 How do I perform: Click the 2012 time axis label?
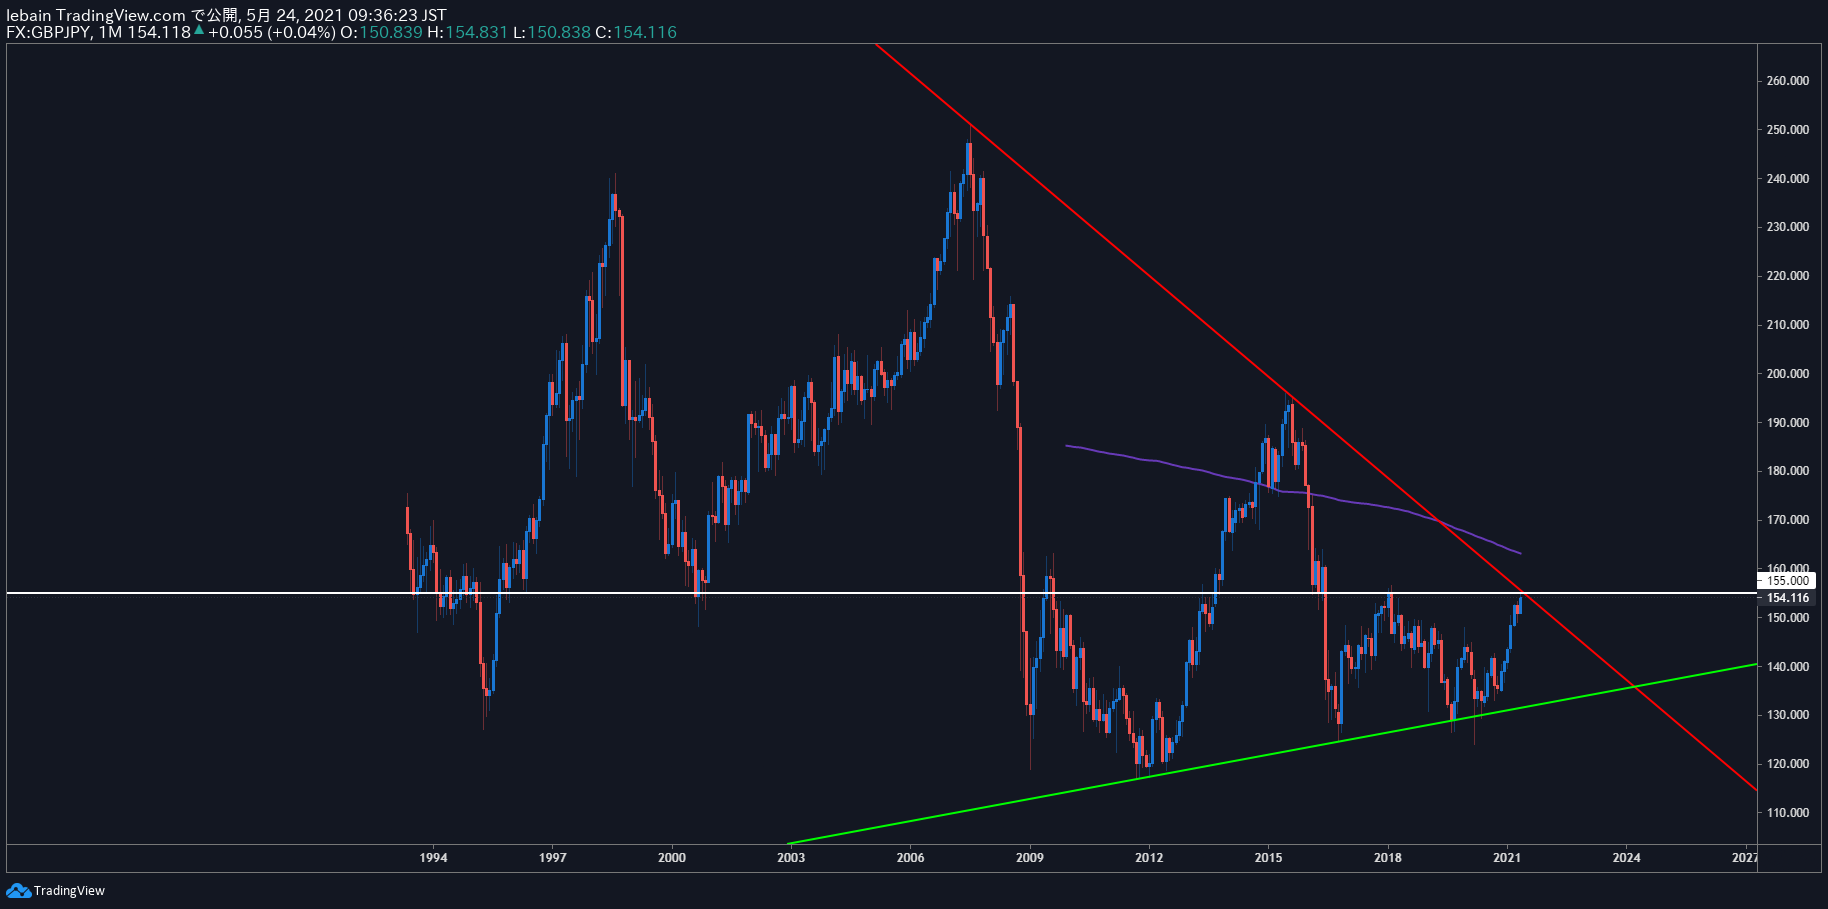[1149, 858]
